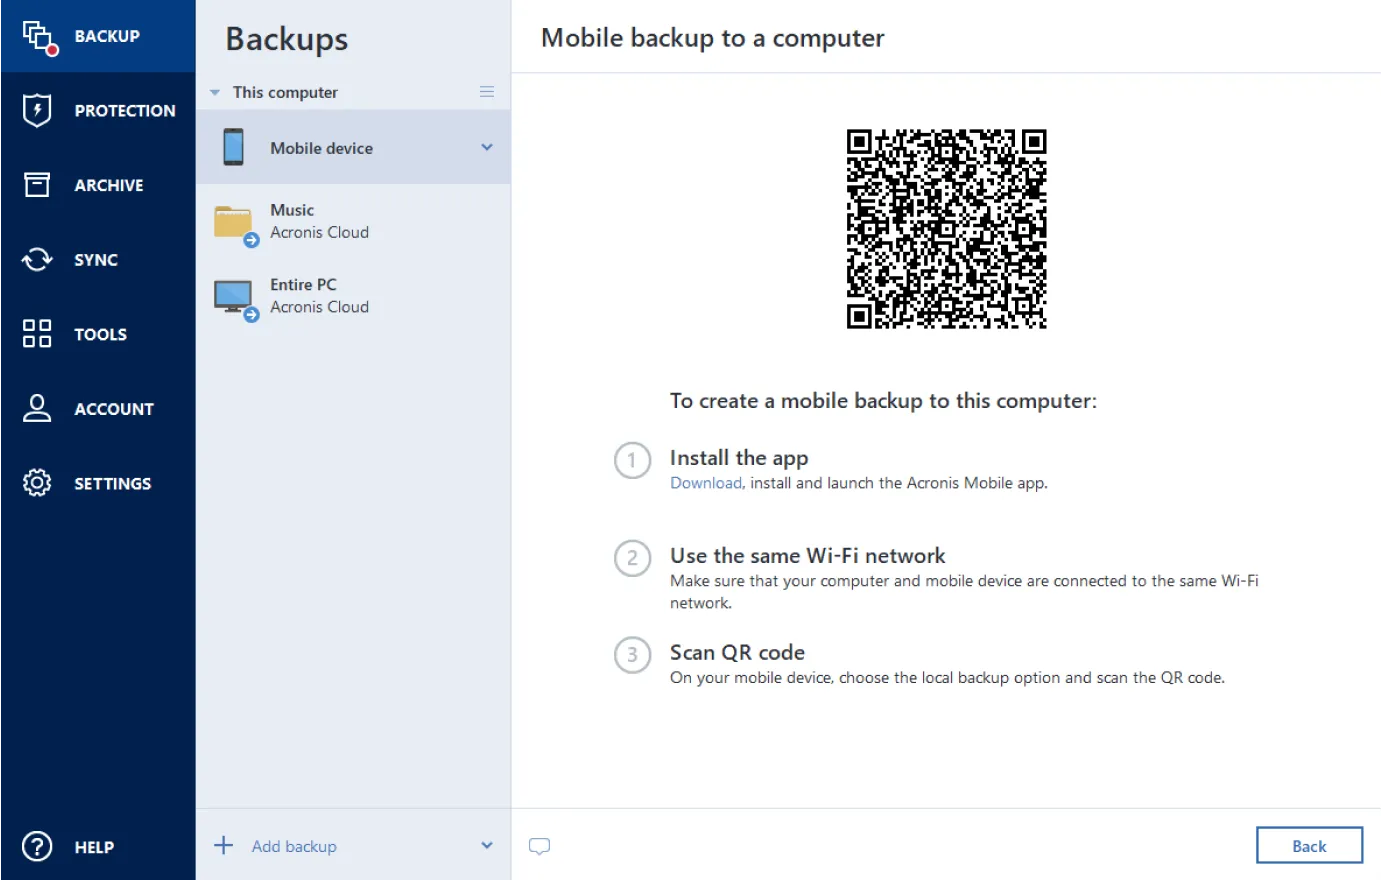Image resolution: width=1382 pixels, height=880 pixels.
Task: Click the 'Scan QR code' heading
Action: [737, 652]
